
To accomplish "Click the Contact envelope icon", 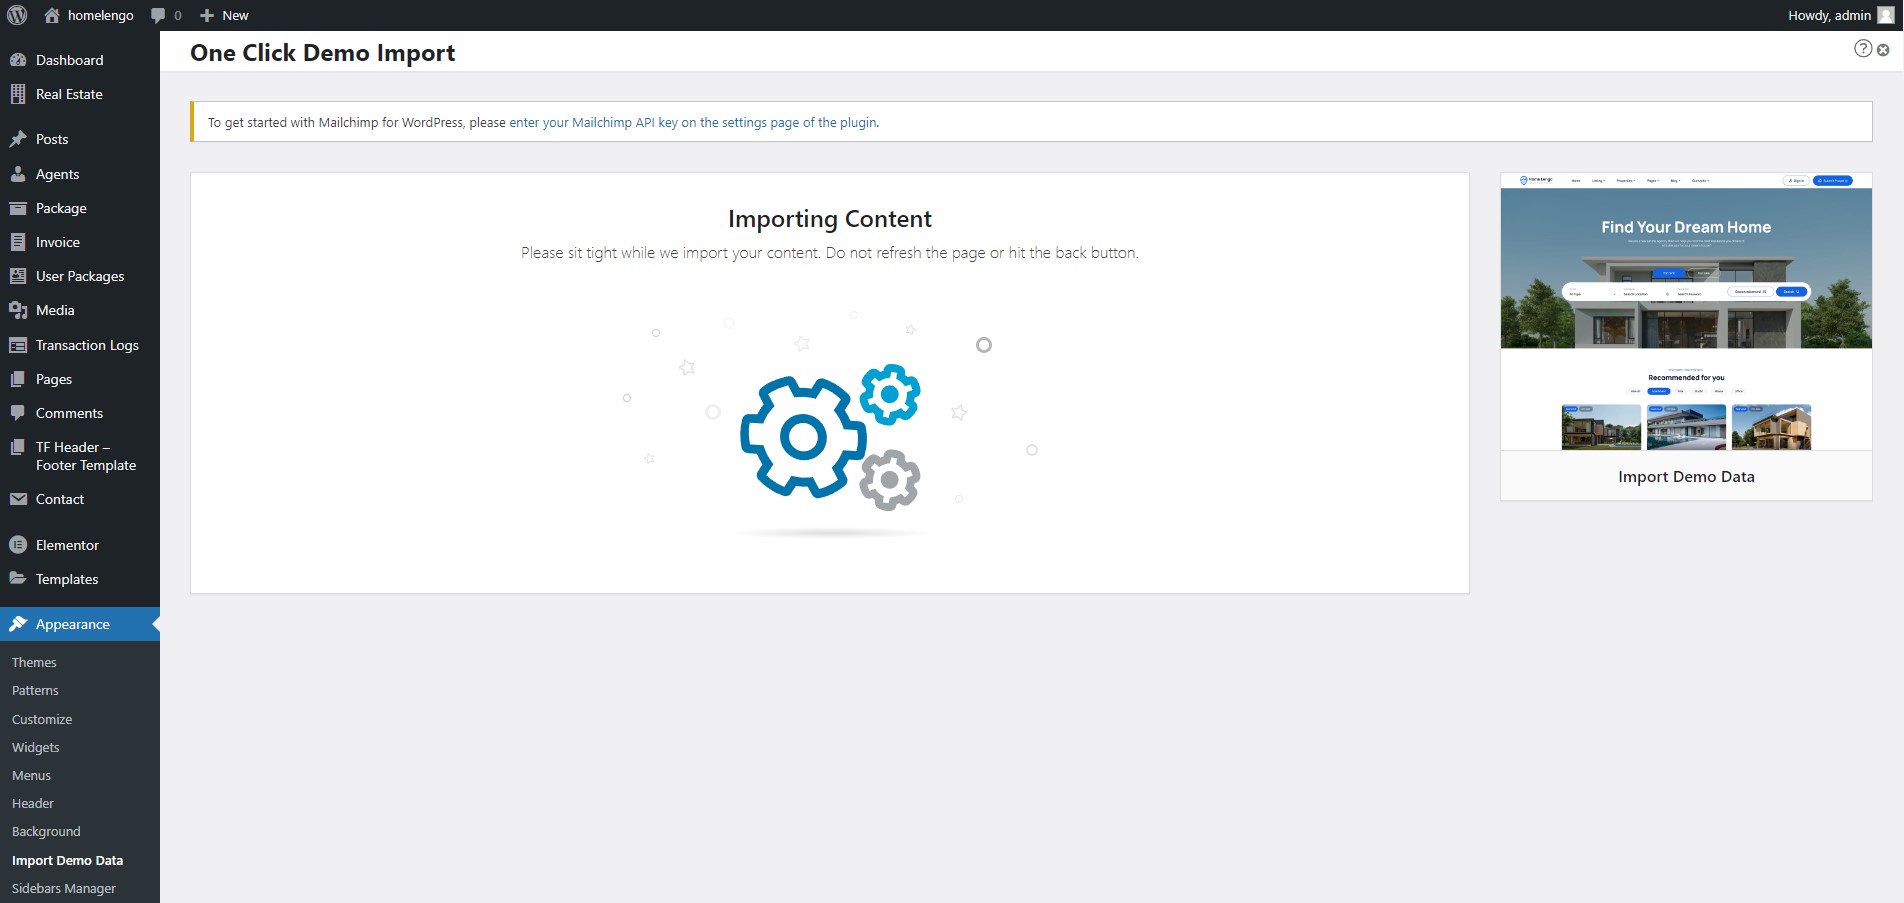I will coord(18,499).
